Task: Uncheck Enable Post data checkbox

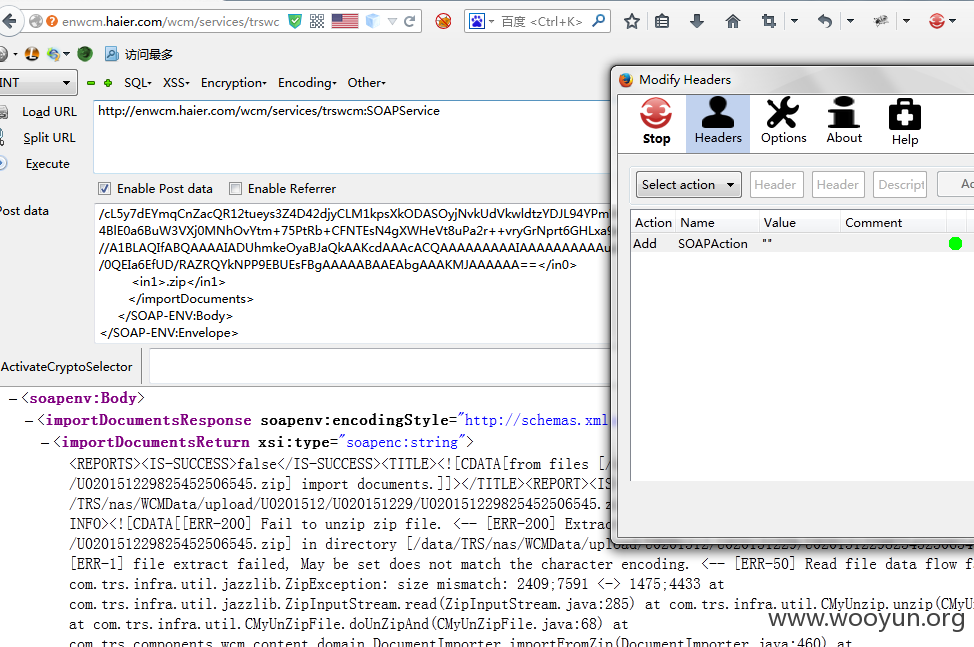Action: click(x=104, y=188)
